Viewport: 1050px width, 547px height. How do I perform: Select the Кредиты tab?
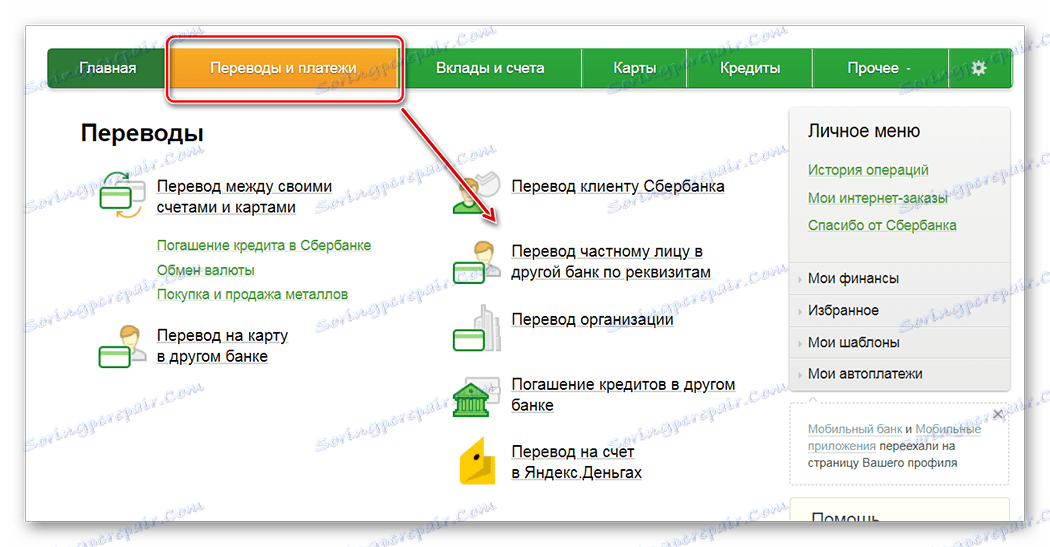coord(750,68)
